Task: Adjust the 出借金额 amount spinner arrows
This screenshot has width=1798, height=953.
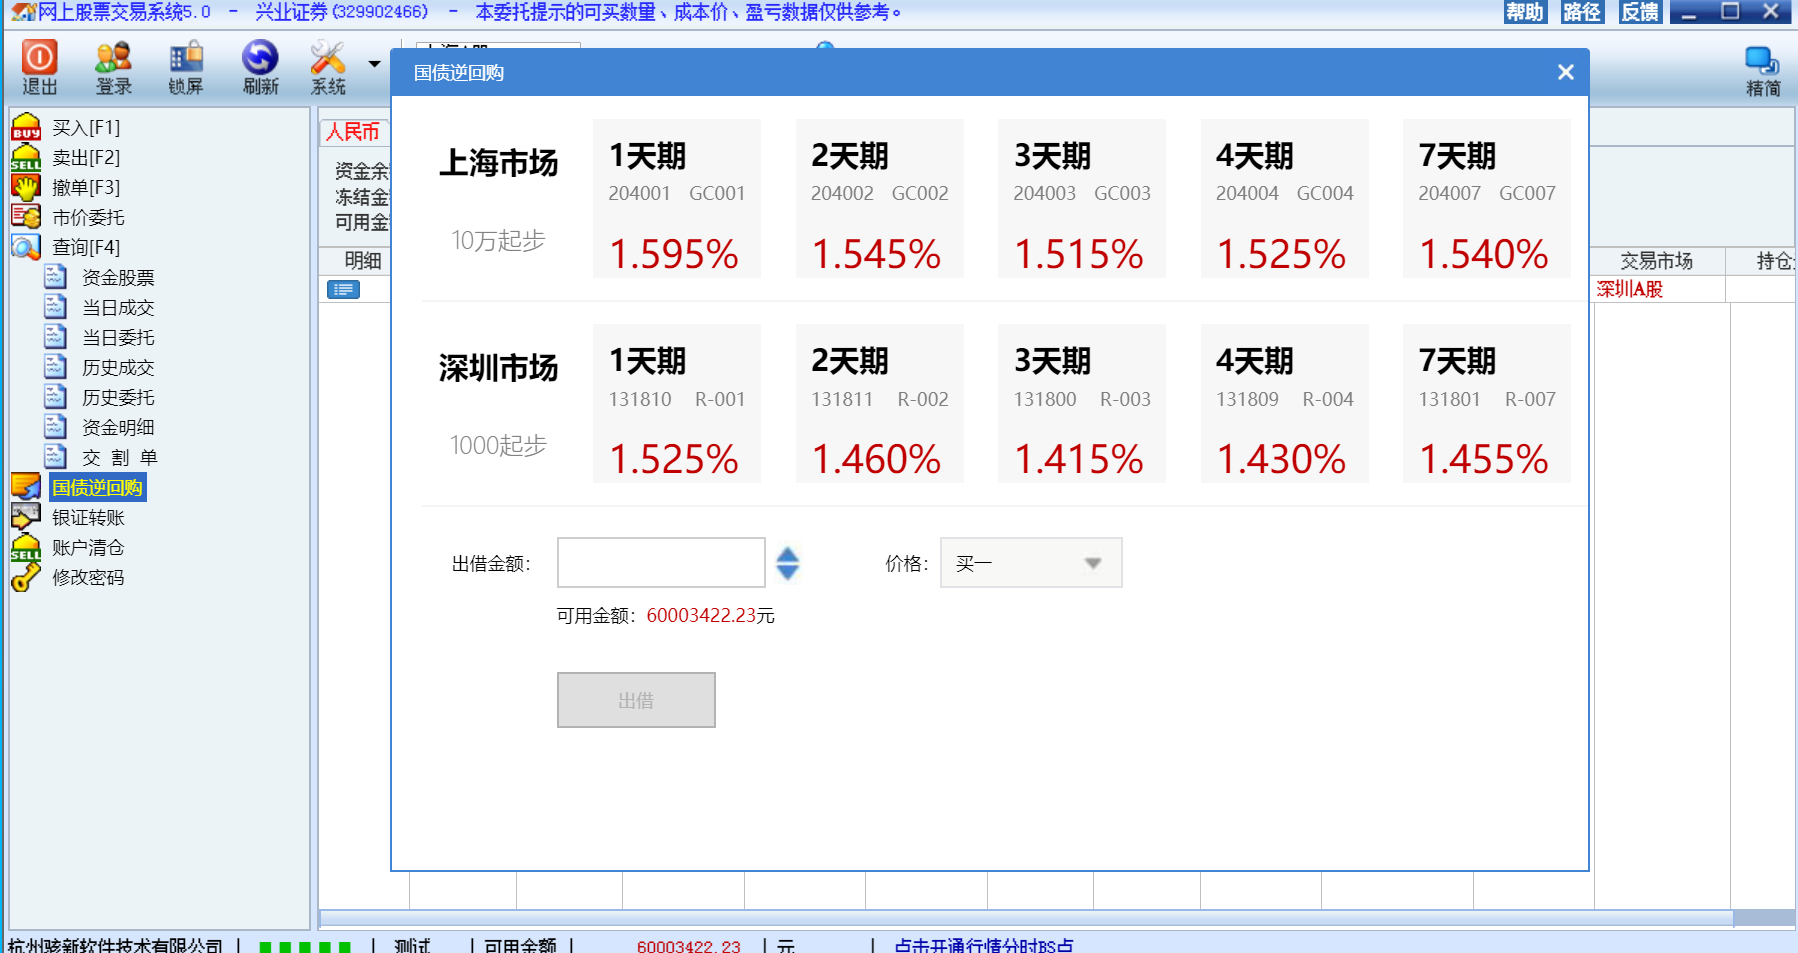Action: point(788,563)
